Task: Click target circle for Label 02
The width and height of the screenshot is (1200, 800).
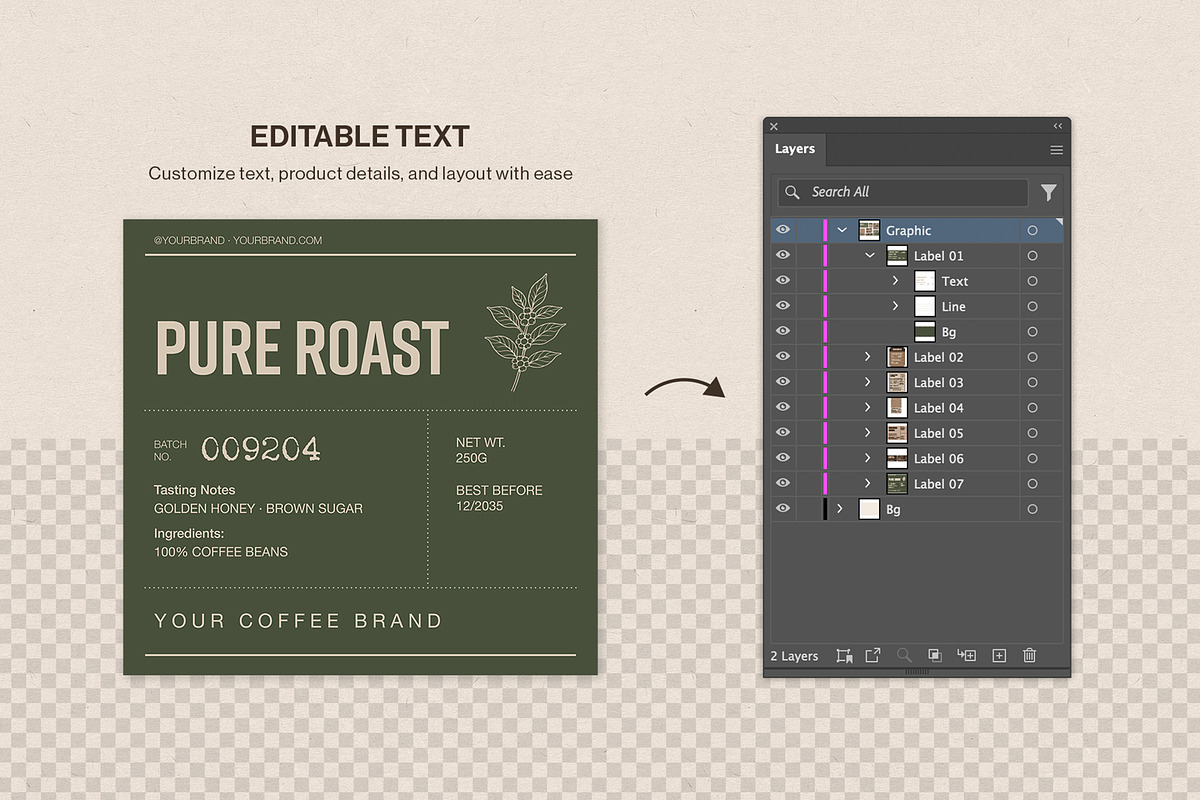Action: pos(1032,357)
